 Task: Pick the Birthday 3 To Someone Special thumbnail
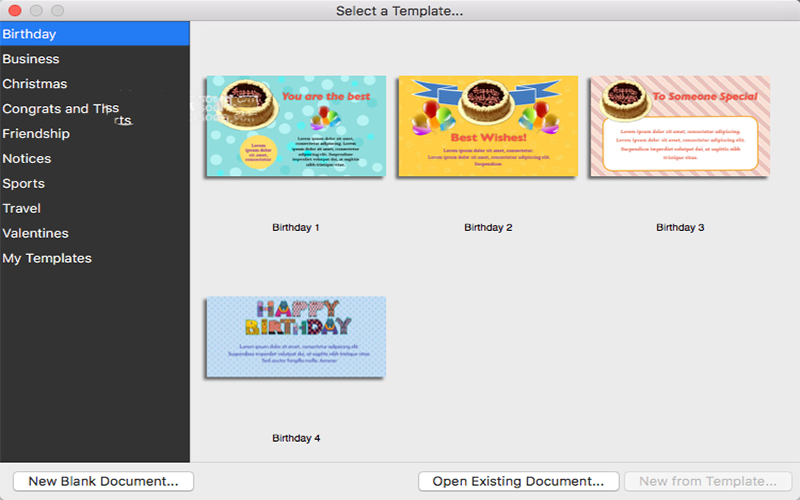click(x=680, y=126)
